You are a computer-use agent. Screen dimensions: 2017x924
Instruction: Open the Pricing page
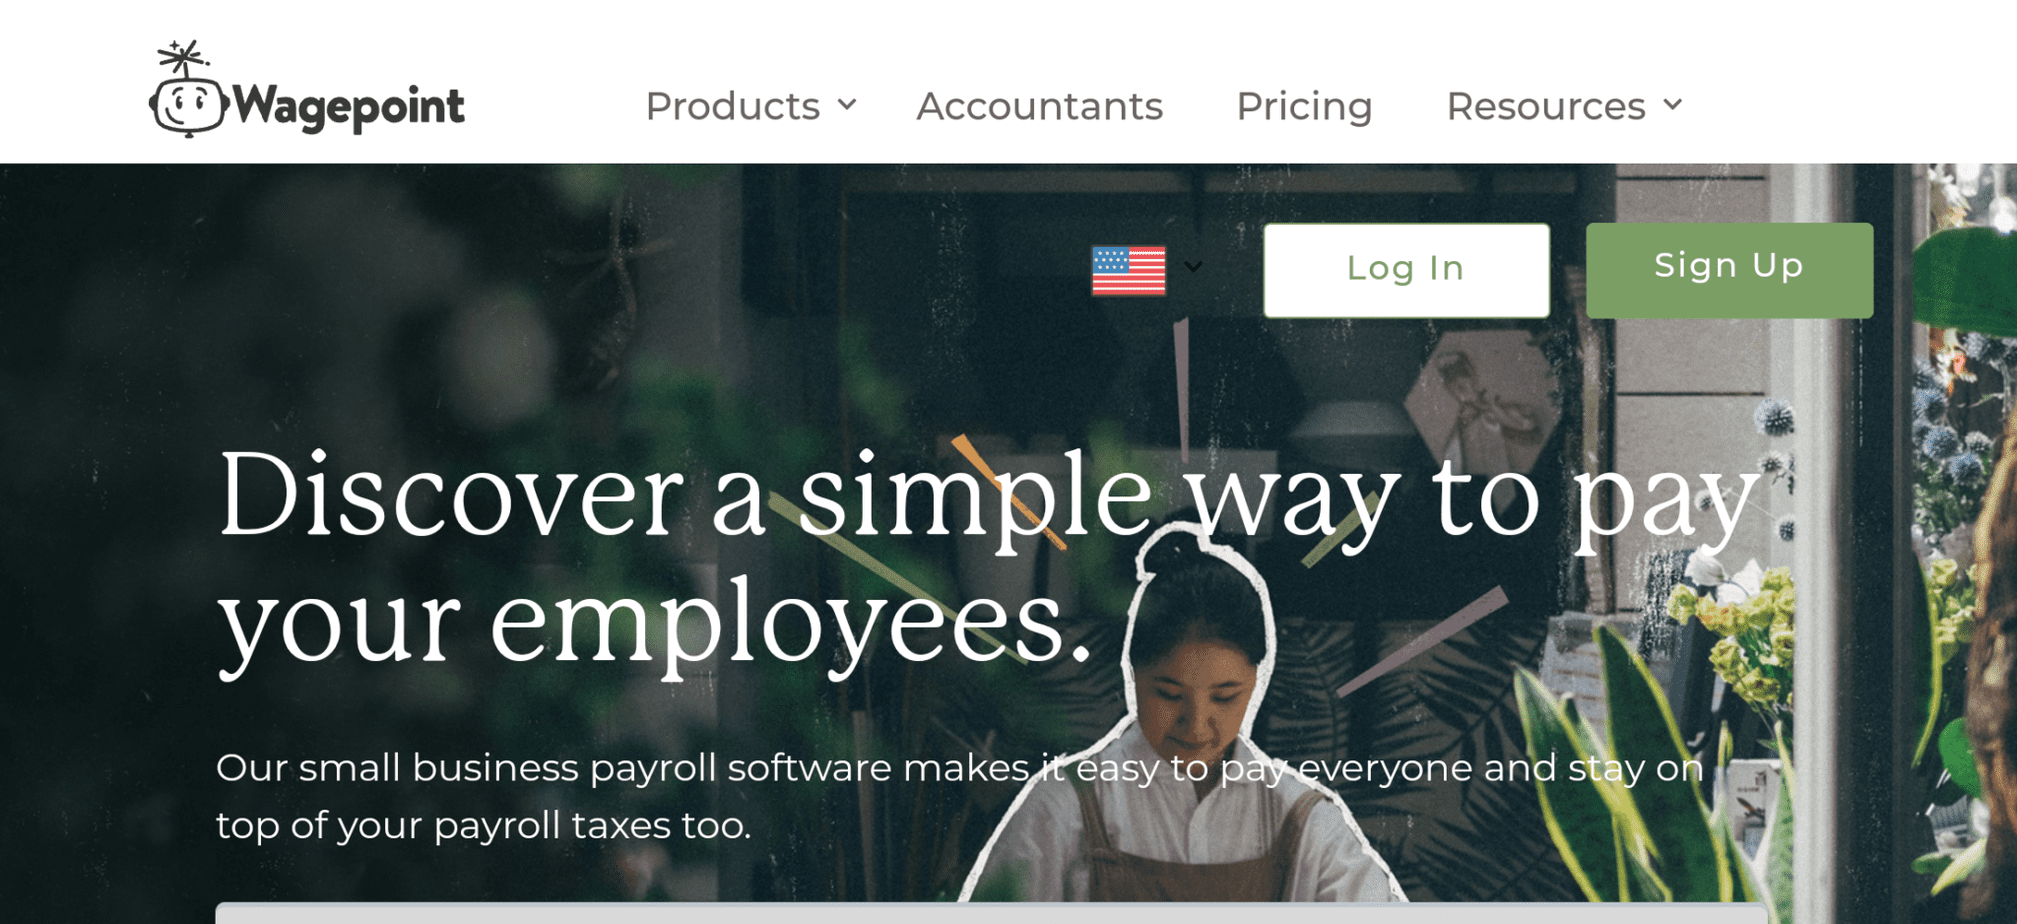pyautogui.click(x=1304, y=106)
